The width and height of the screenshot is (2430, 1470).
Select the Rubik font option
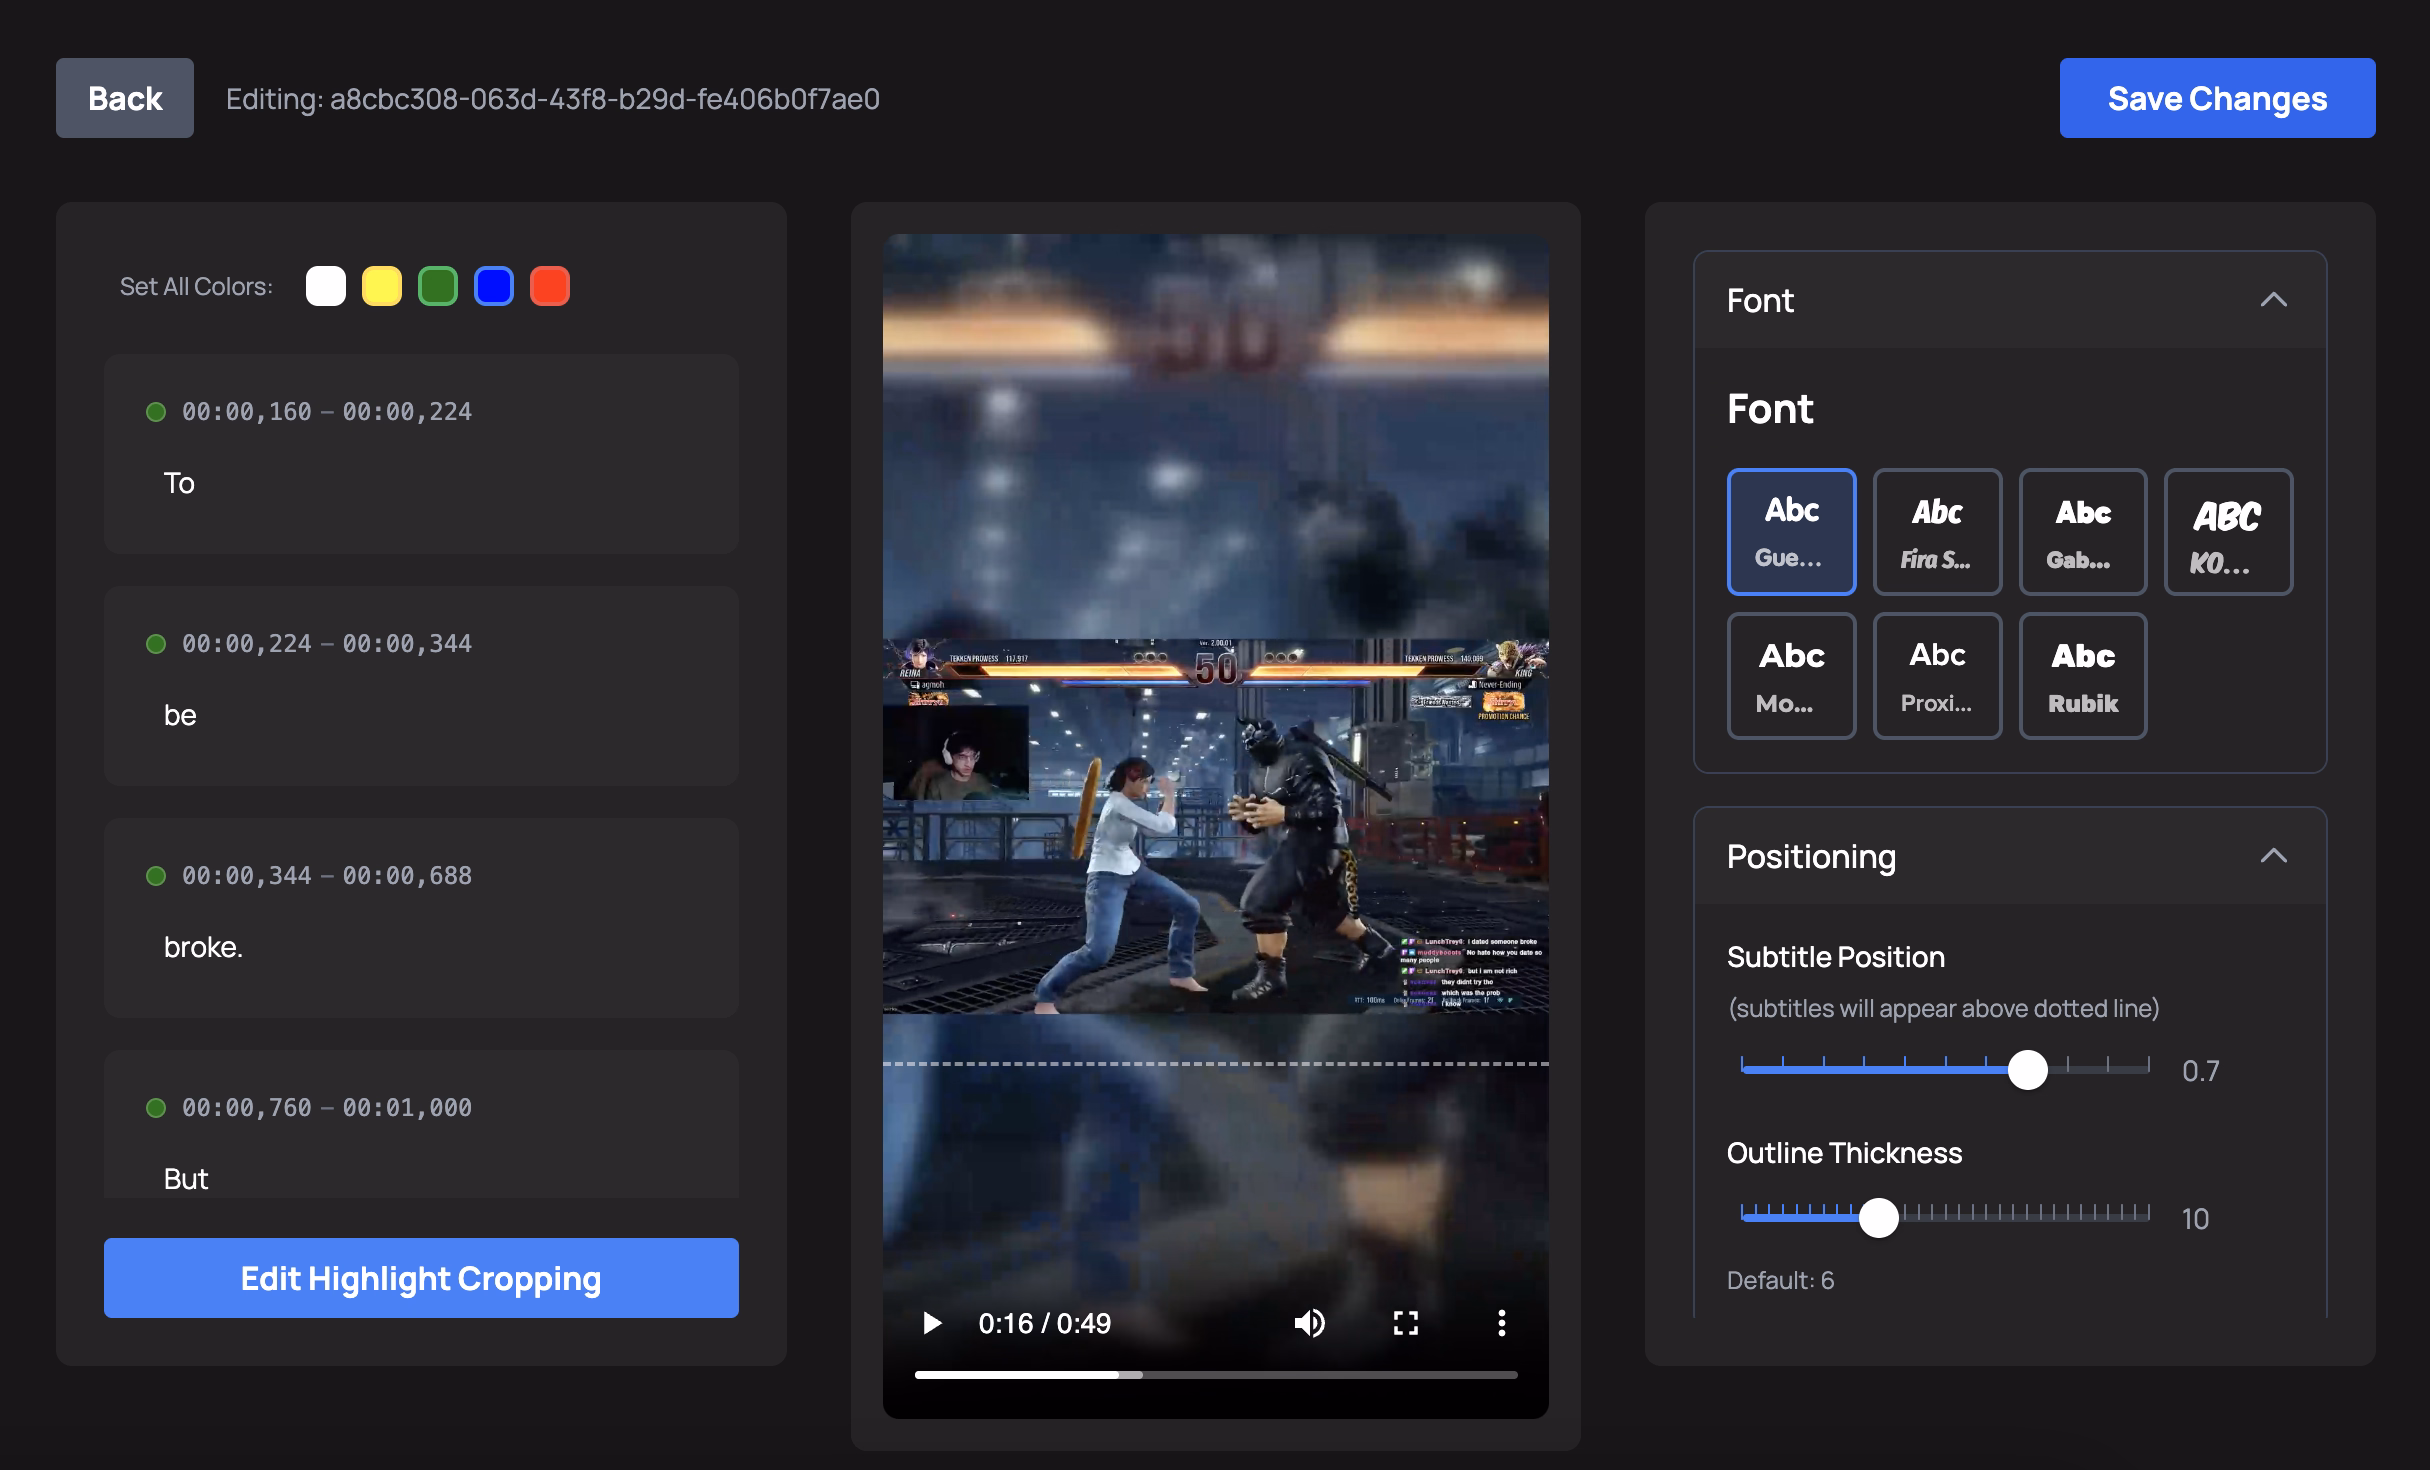coord(2083,676)
